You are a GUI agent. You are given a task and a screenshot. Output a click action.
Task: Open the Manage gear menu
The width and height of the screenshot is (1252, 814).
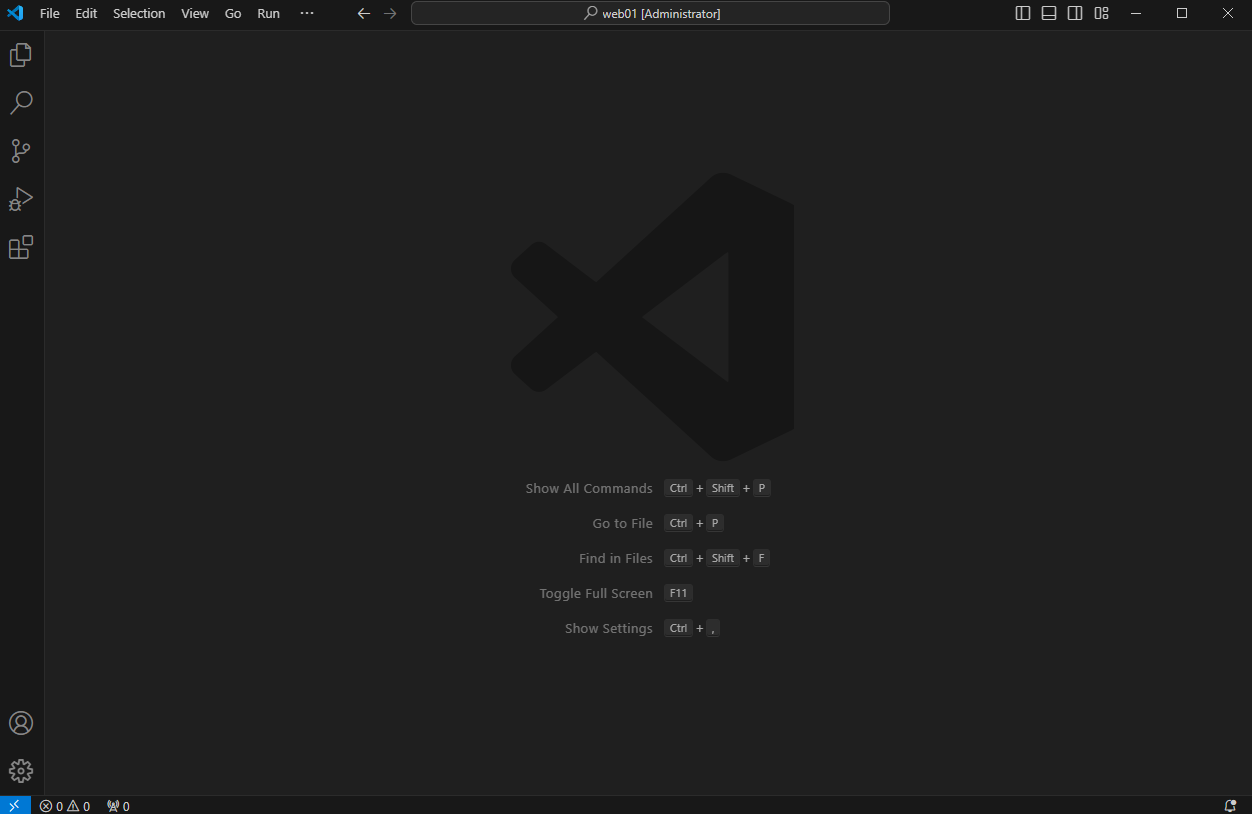click(21, 771)
